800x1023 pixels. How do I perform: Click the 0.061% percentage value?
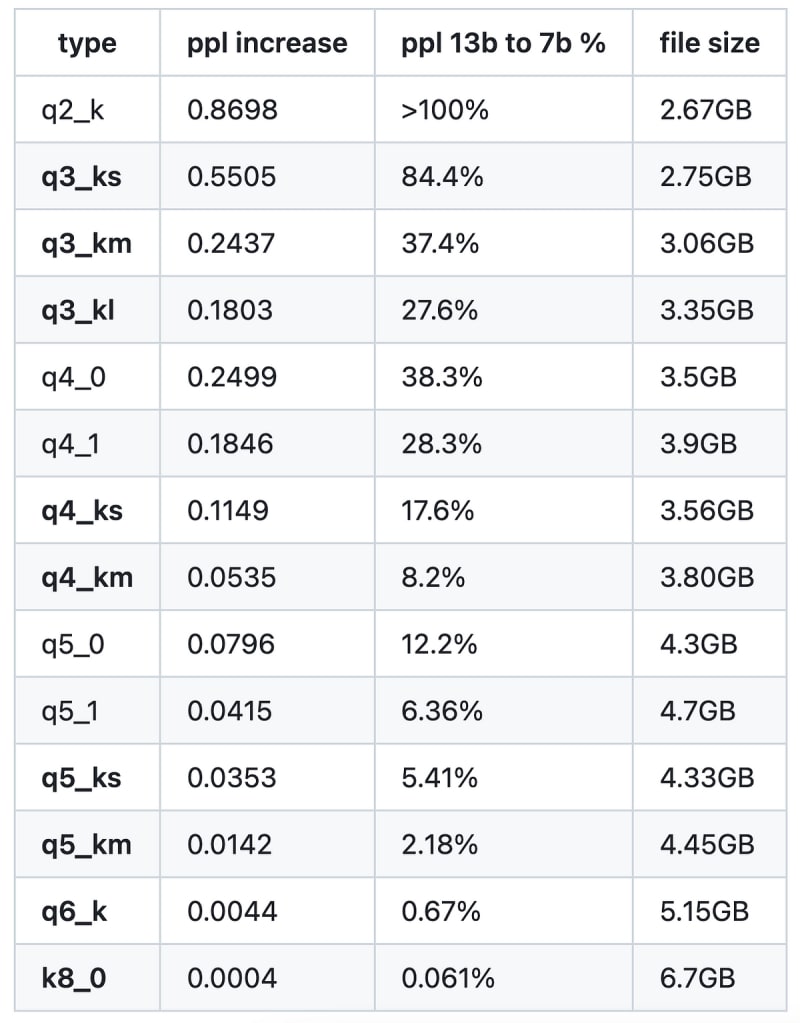[x=448, y=978]
